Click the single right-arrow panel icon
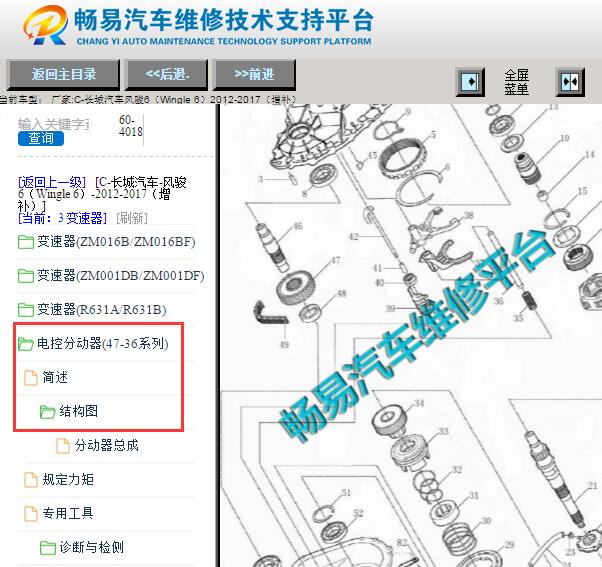Image resolution: width=602 pixels, height=567 pixels. [x=470, y=82]
